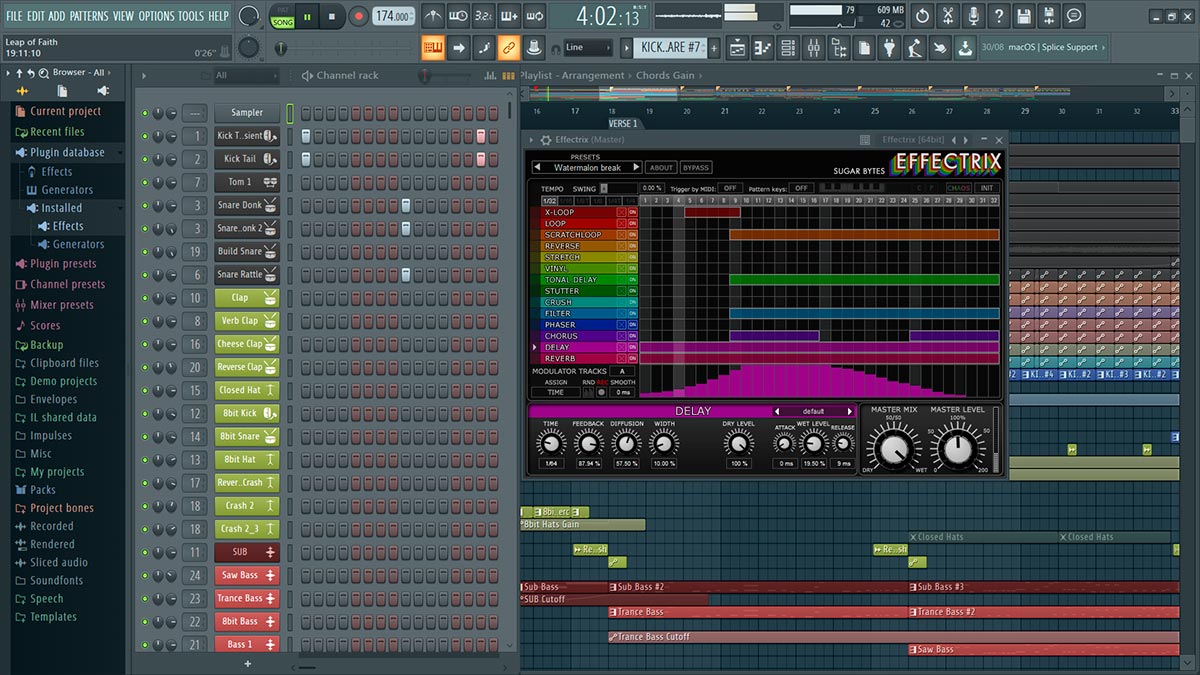The height and width of the screenshot is (675, 1200).
Task: Select the typing keyboard piano icon
Action: coord(433,47)
